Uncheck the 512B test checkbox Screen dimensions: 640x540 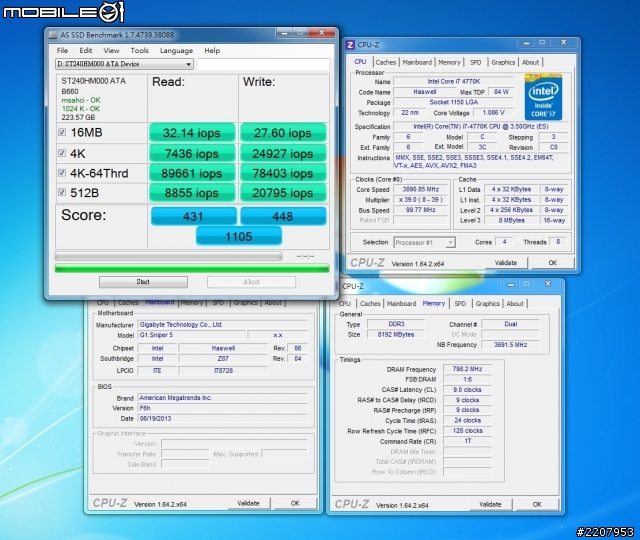point(62,192)
